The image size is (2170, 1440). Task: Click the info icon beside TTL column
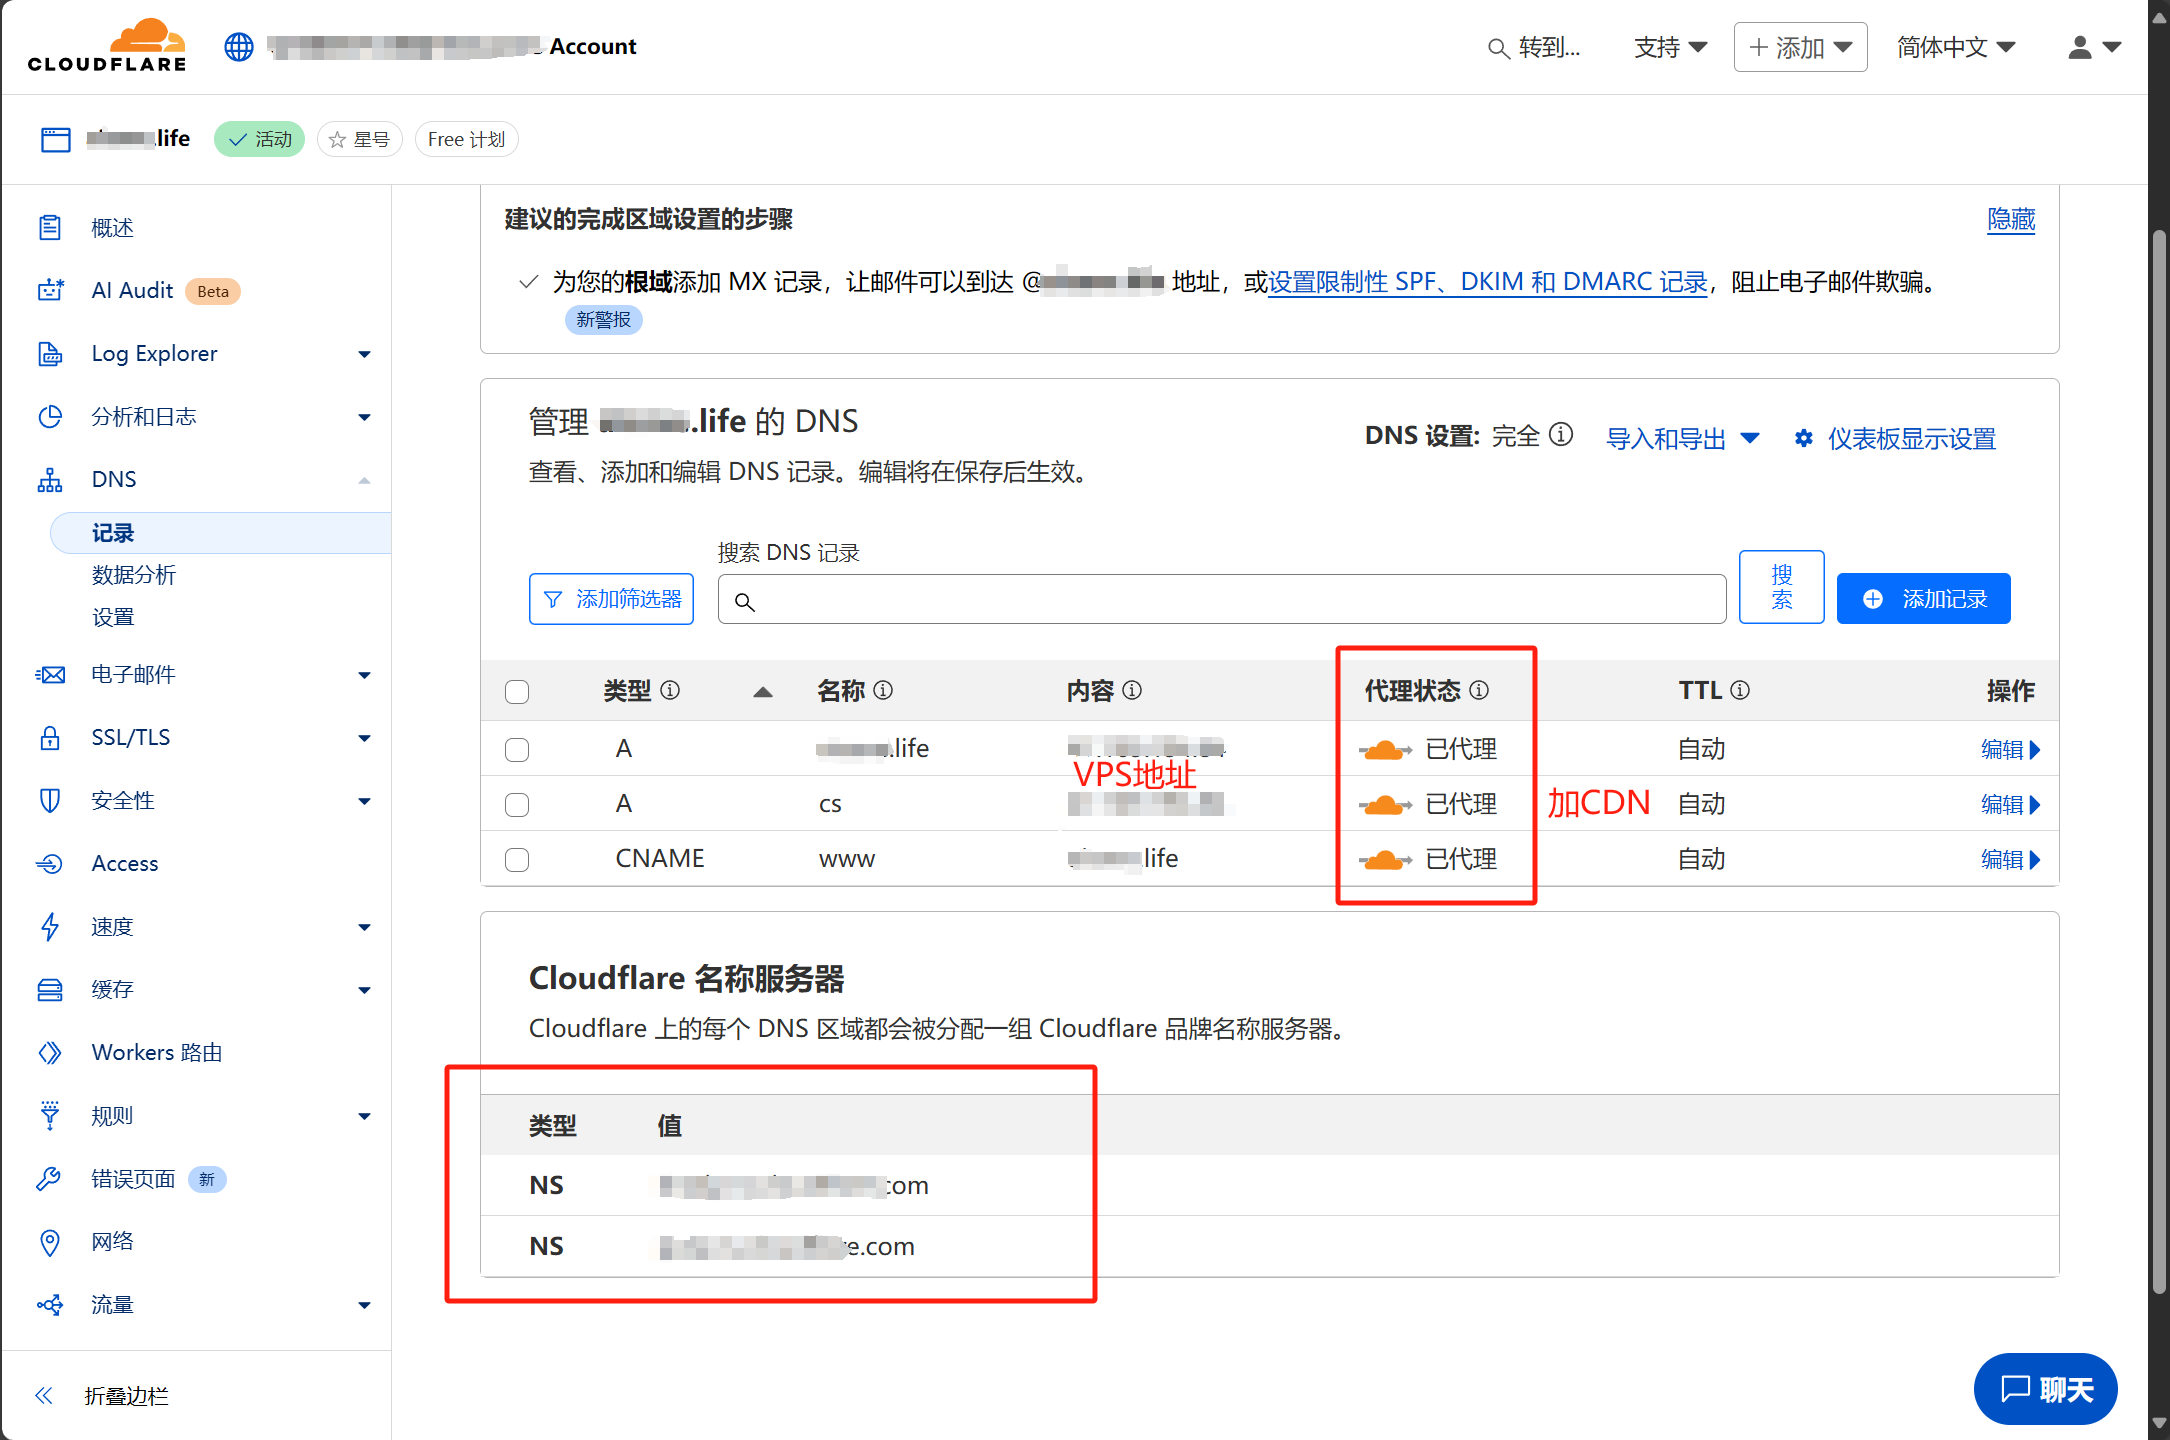pos(1740,690)
